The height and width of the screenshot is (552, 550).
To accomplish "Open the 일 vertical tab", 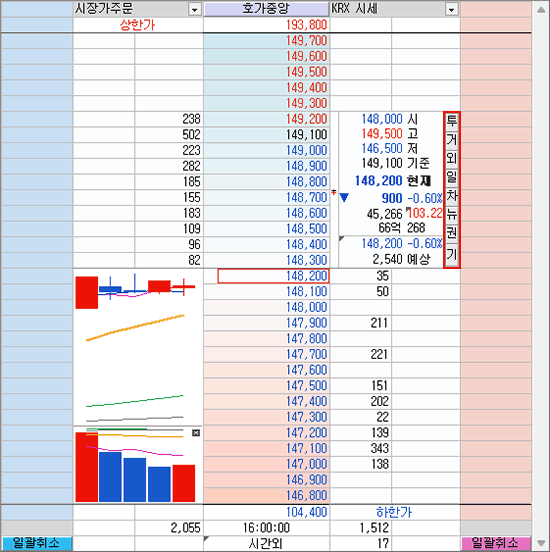I will pos(452,177).
